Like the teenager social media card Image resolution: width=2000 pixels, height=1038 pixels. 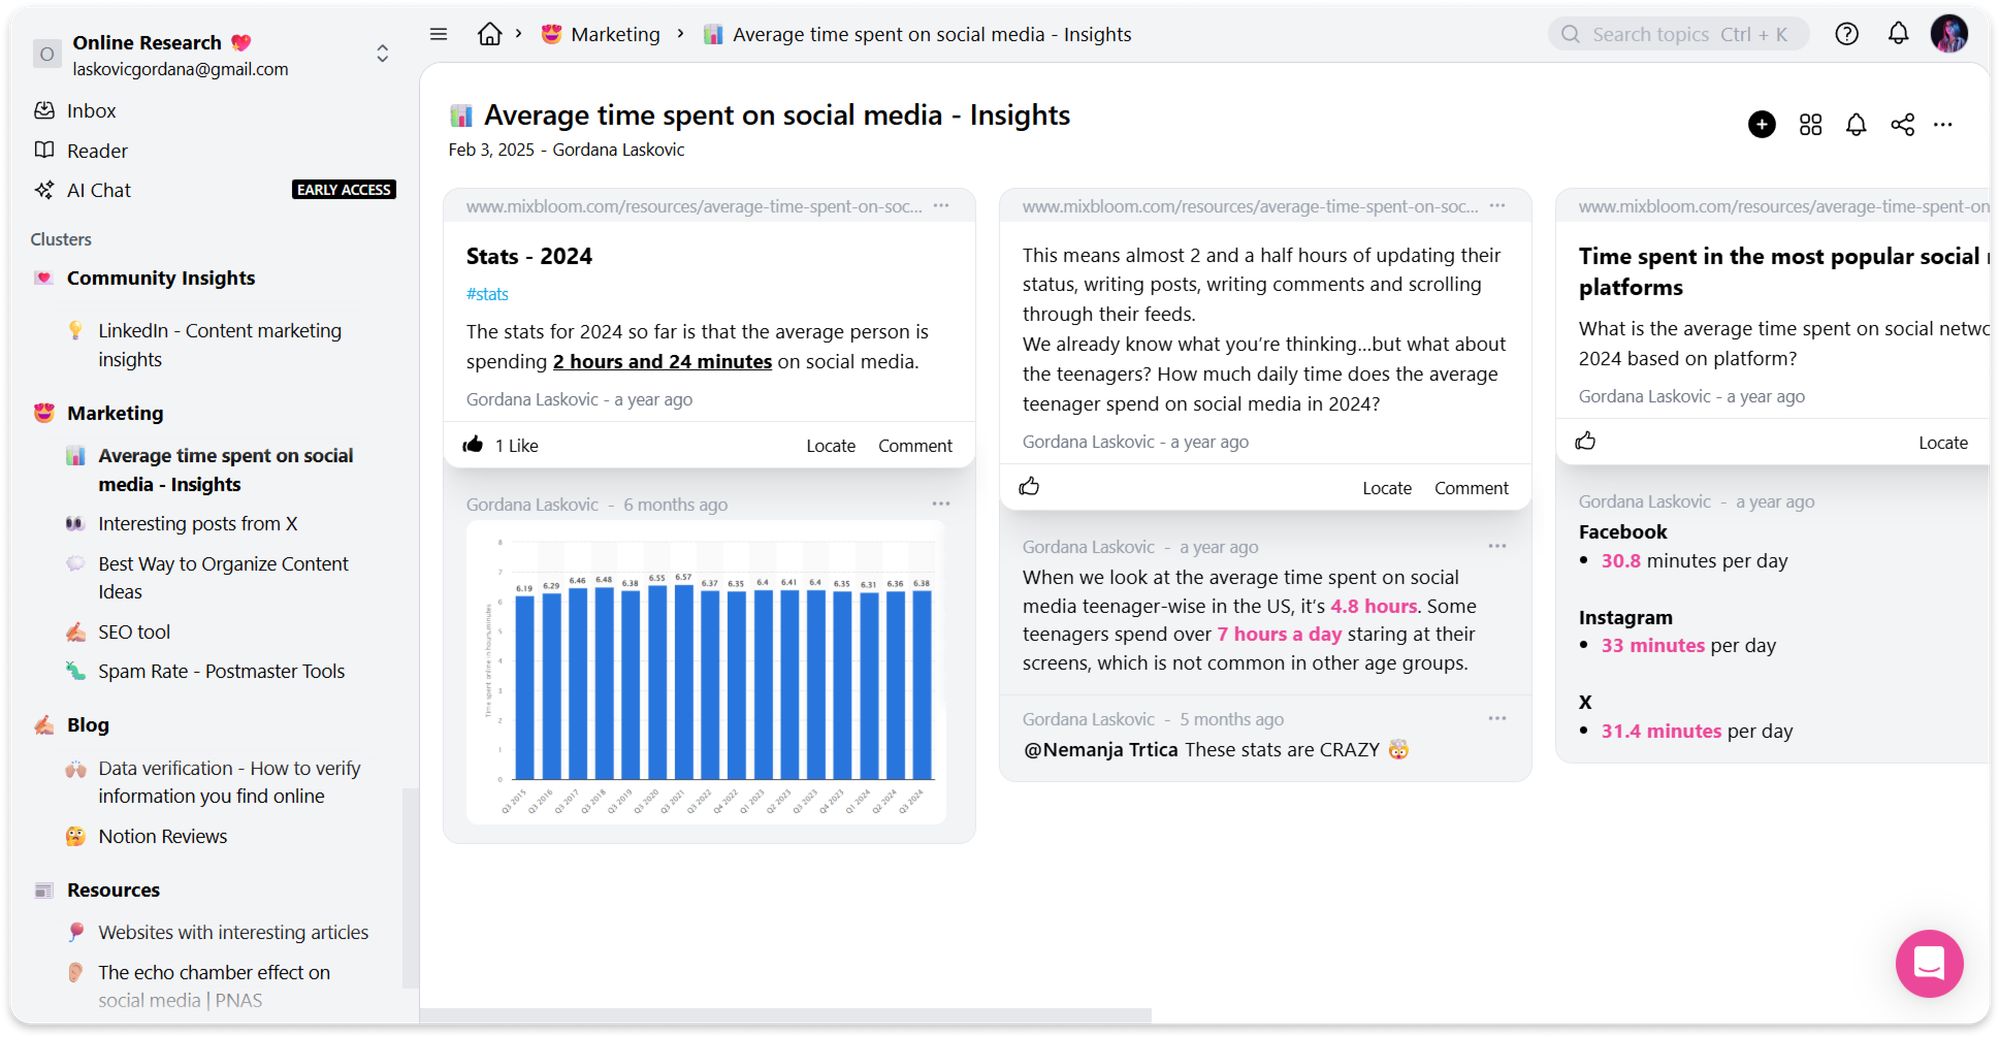click(x=1029, y=487)
